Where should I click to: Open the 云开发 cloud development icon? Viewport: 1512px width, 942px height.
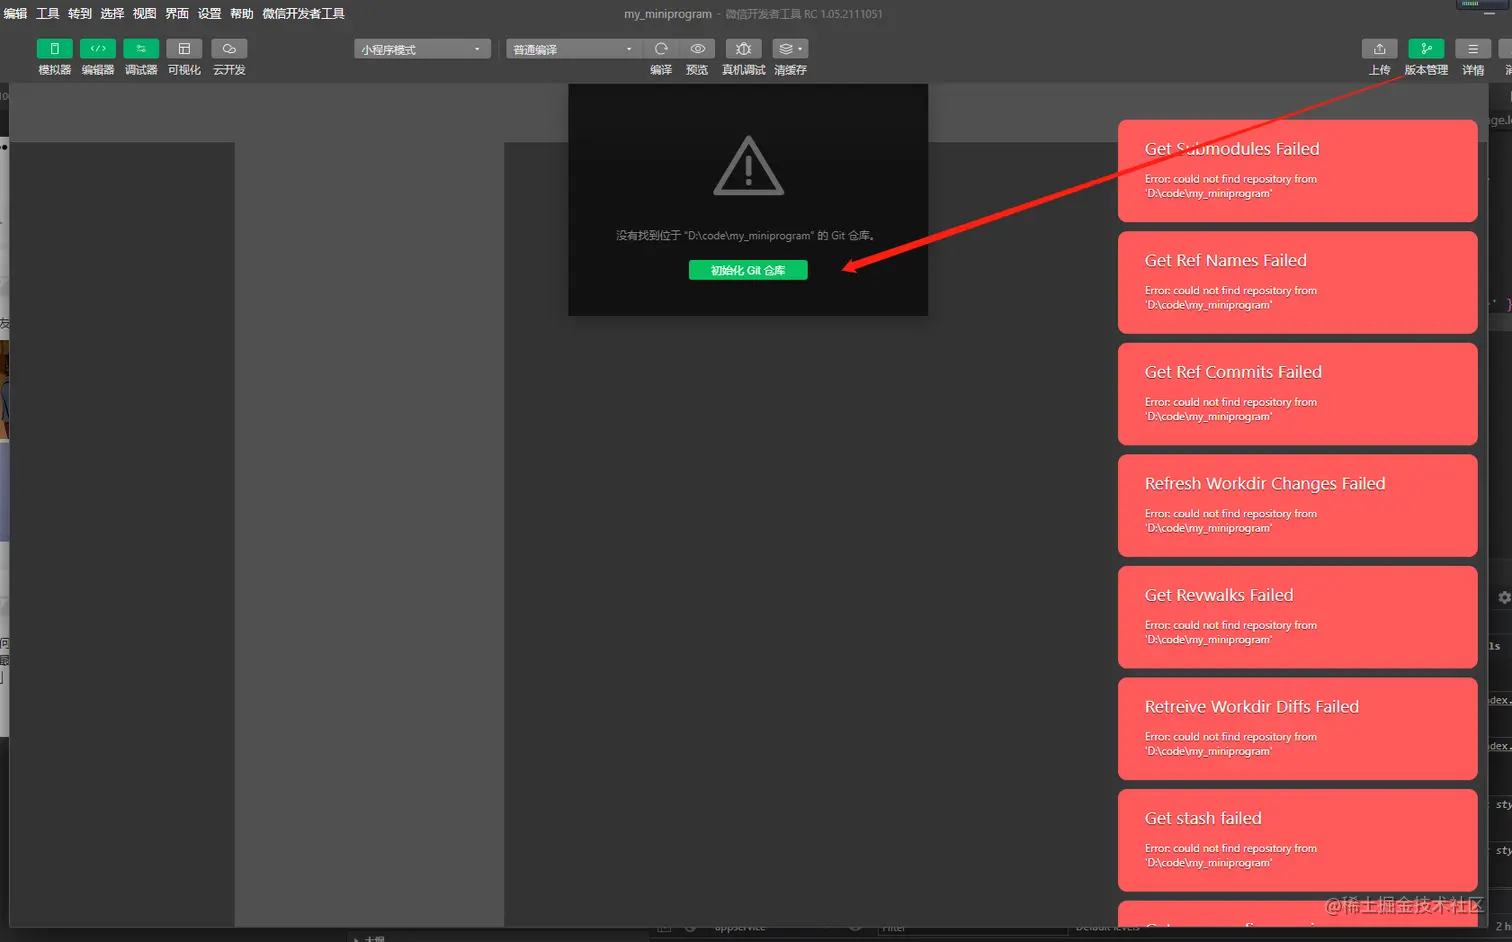[229, 49]
